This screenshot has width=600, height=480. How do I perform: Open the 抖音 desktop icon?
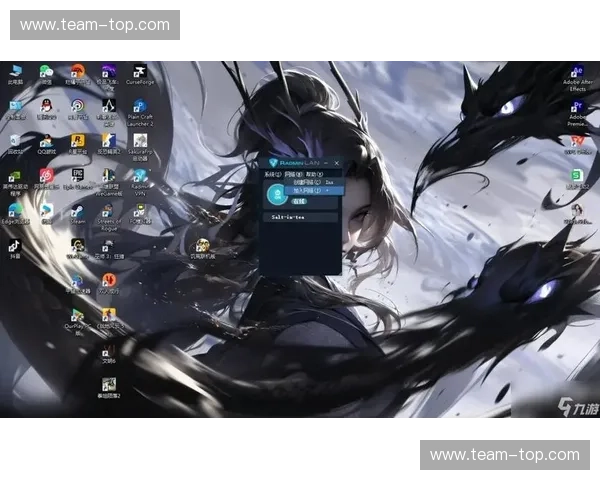pos(15,245)
